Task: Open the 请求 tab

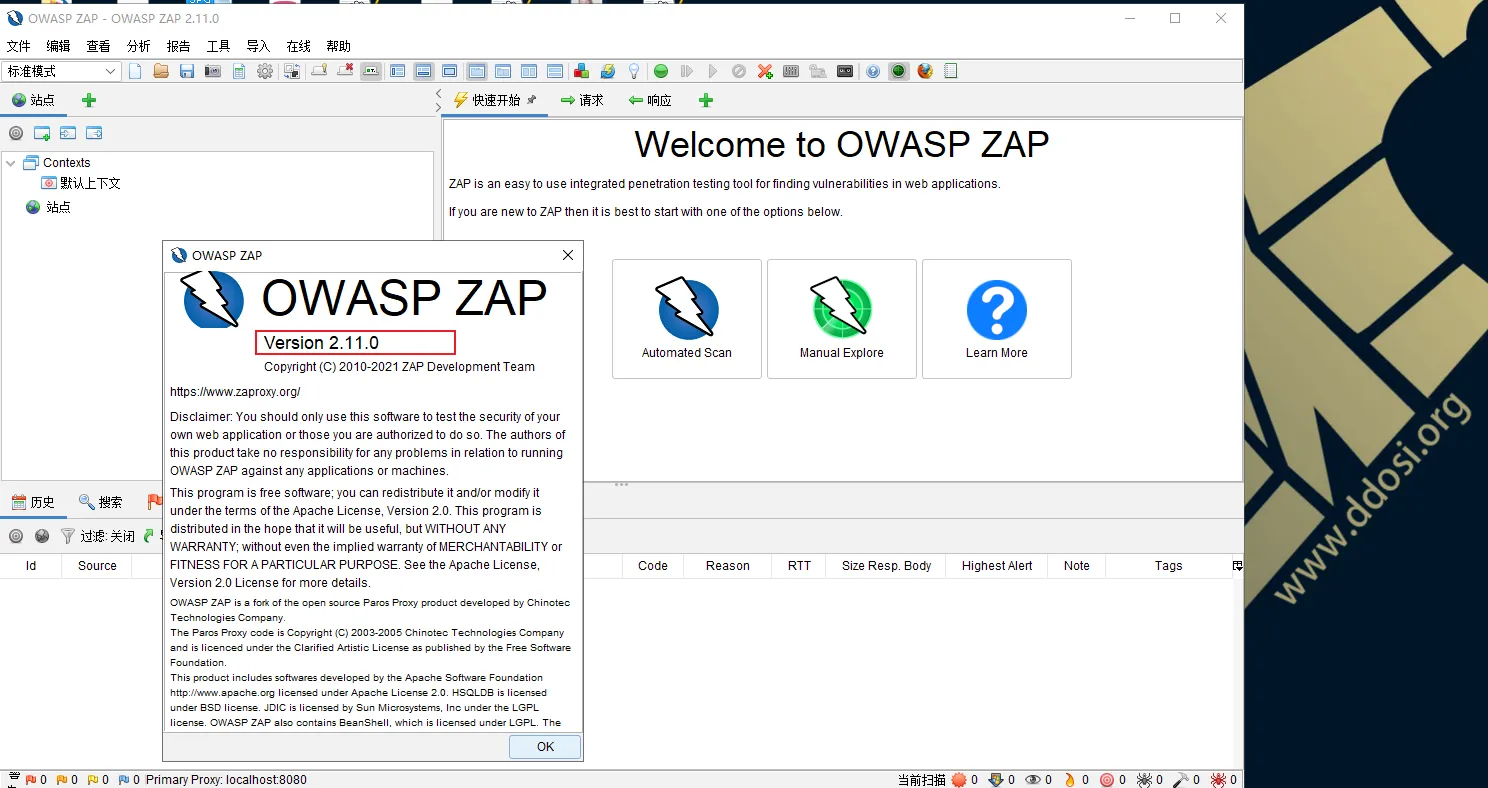Action: [x=582, y=100]
